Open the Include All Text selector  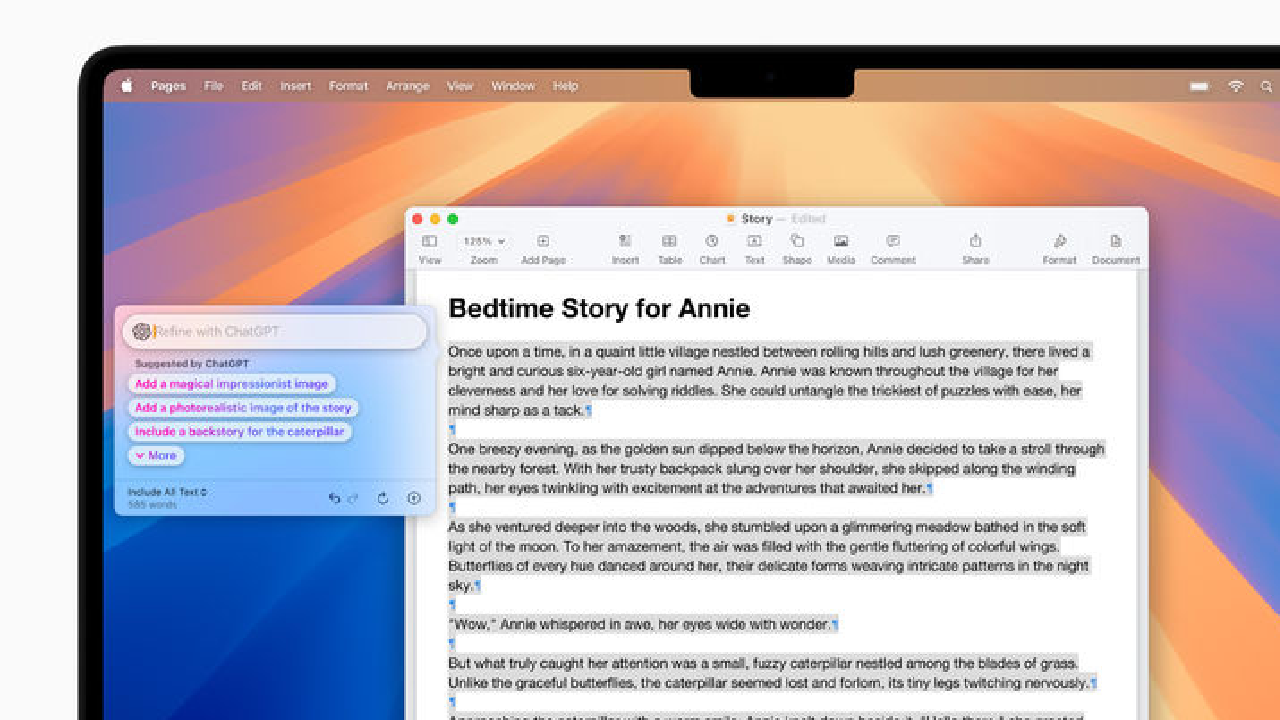coord(167,492)
